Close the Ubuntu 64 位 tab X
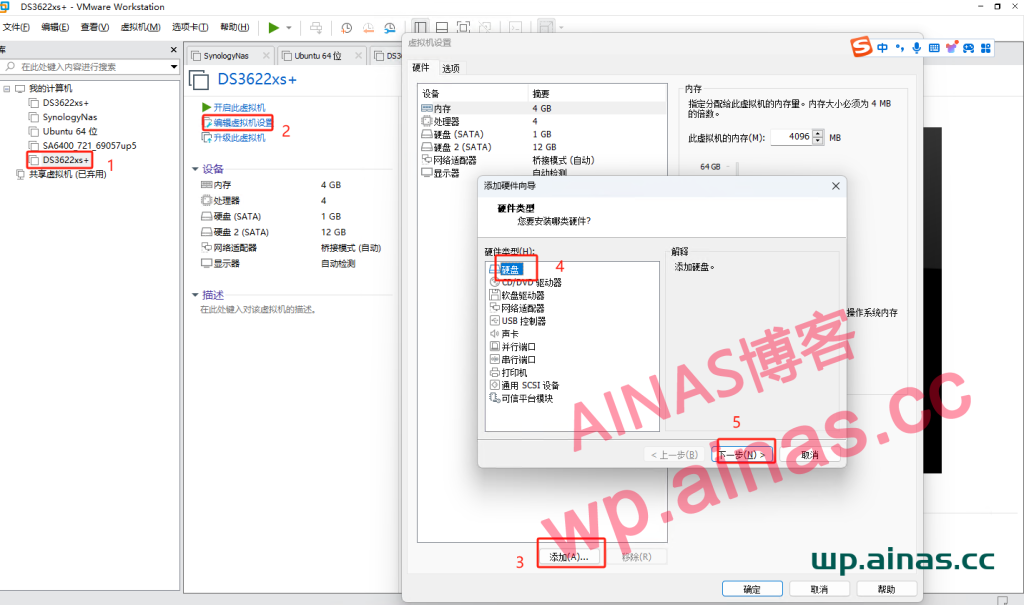The width and height of the screenshot is (1024, 605). (x=359, y=56)
